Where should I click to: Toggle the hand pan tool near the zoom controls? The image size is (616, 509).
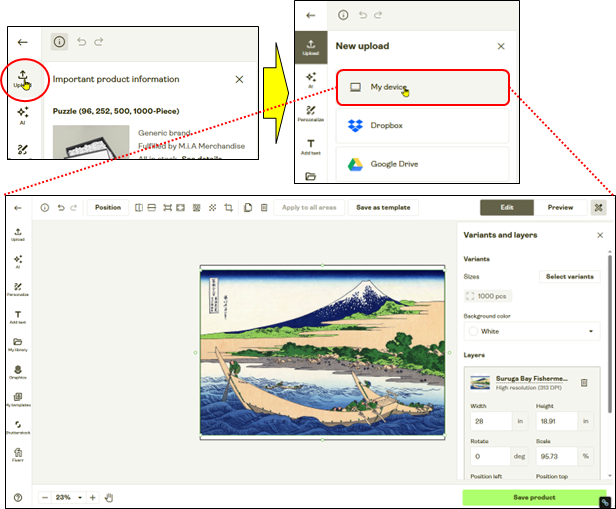109,497
